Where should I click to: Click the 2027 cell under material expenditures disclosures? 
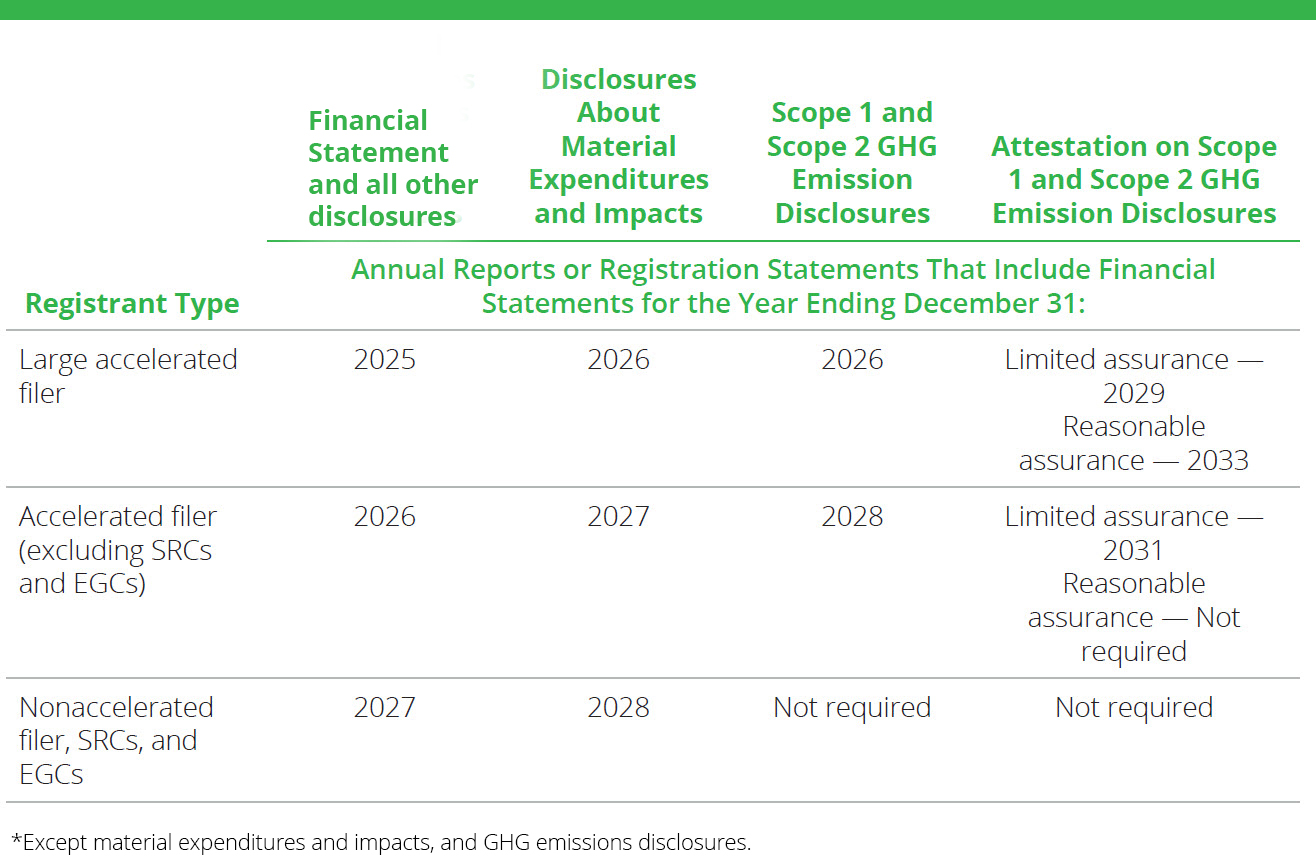pos(618,516)
